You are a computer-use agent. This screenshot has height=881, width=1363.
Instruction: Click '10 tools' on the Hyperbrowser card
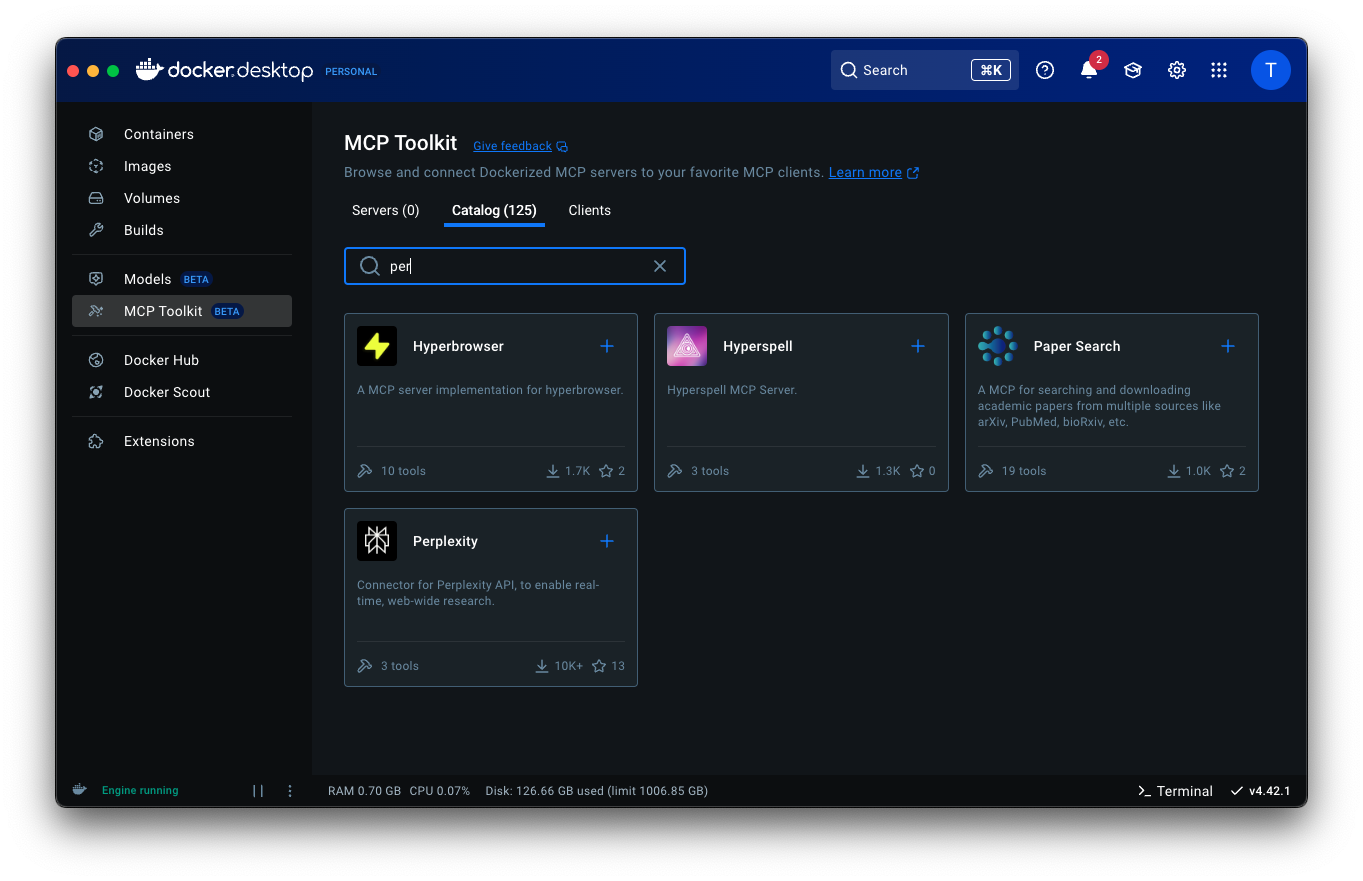pos(403,471)
